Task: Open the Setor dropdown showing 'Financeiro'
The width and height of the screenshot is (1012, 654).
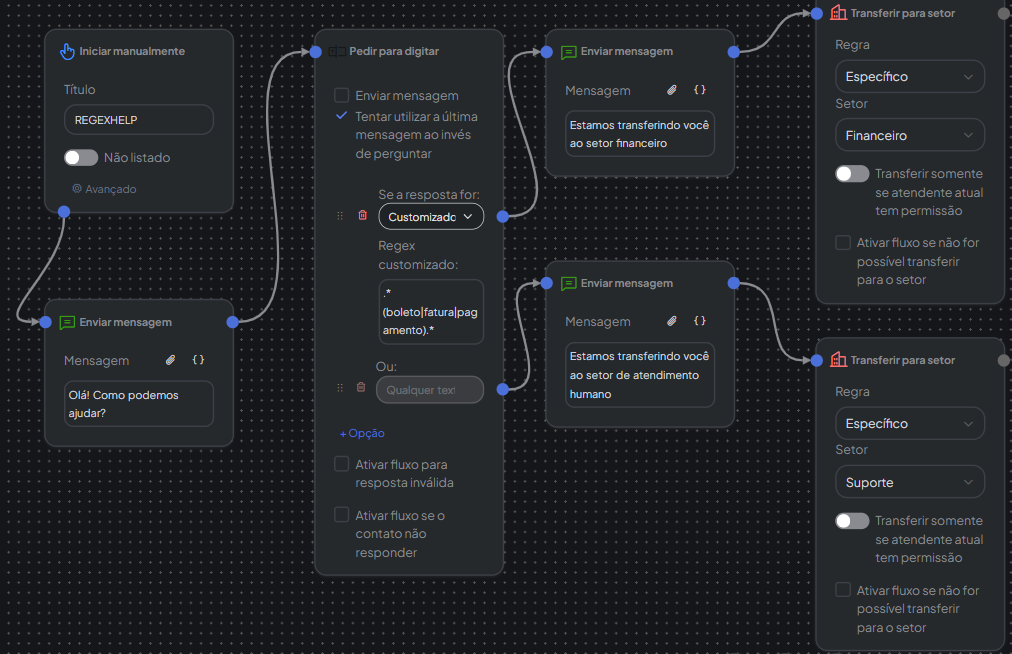Action: click(909, 135)
